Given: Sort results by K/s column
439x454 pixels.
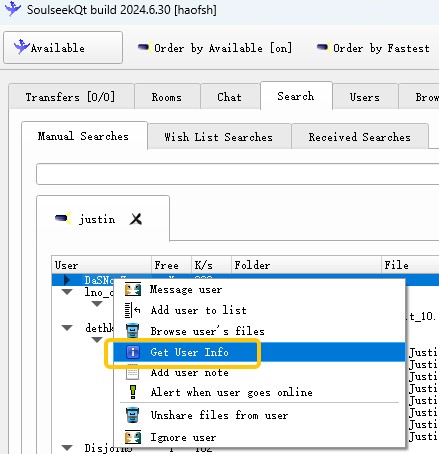Looking at the screenshot, I should coord(211,265).
